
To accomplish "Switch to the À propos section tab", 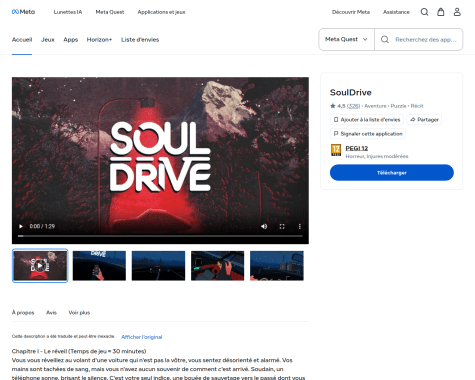I will [23, 312].
